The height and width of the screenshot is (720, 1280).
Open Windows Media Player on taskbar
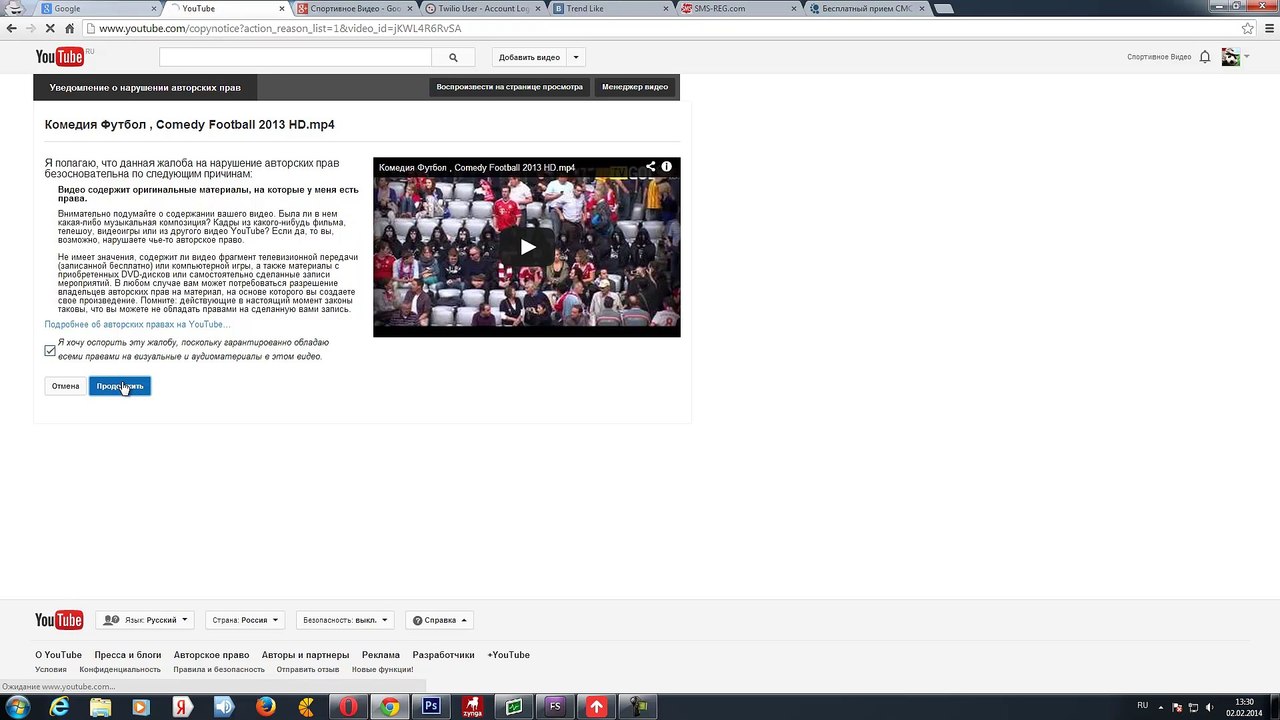(x=141, y=707)
